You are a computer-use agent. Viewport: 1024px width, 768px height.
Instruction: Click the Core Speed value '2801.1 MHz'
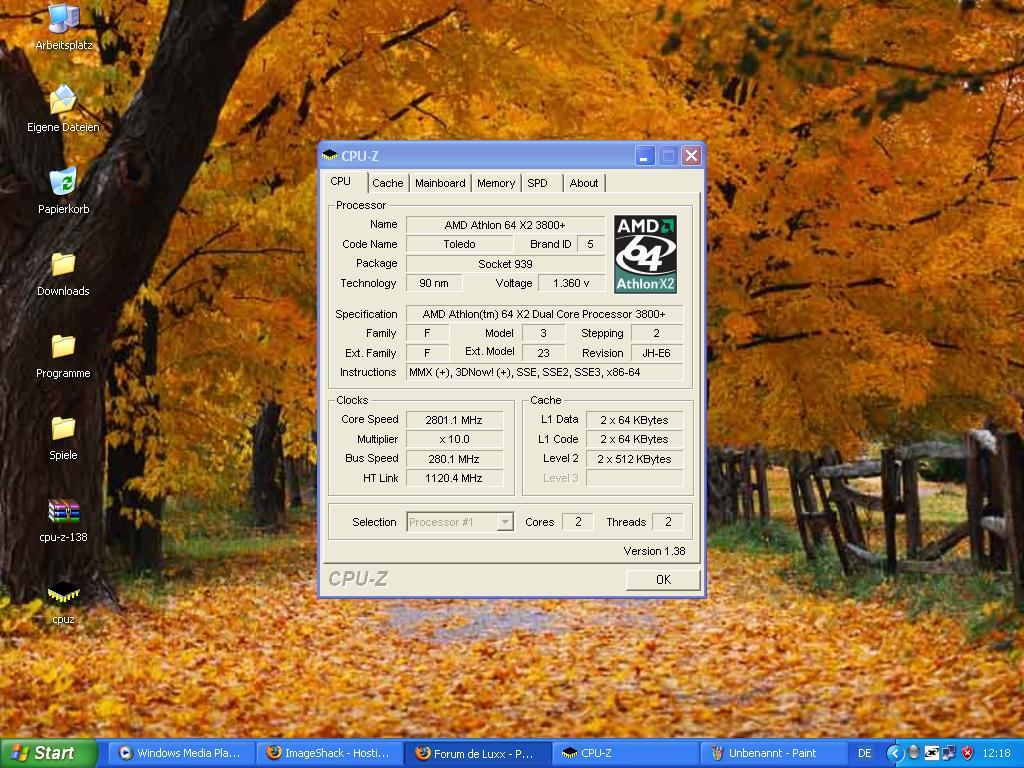coord(454,420)
